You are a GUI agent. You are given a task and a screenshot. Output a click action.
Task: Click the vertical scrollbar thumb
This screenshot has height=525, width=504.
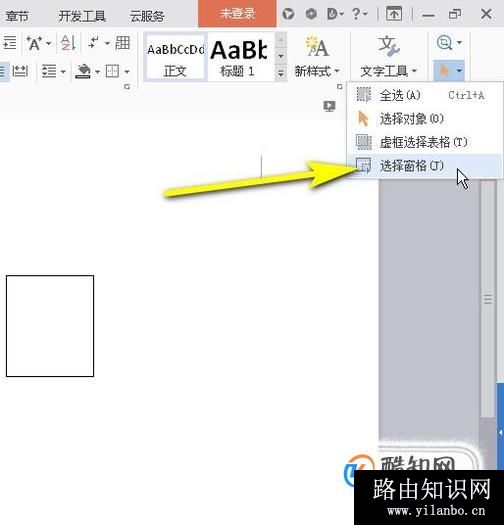[488, 299]
